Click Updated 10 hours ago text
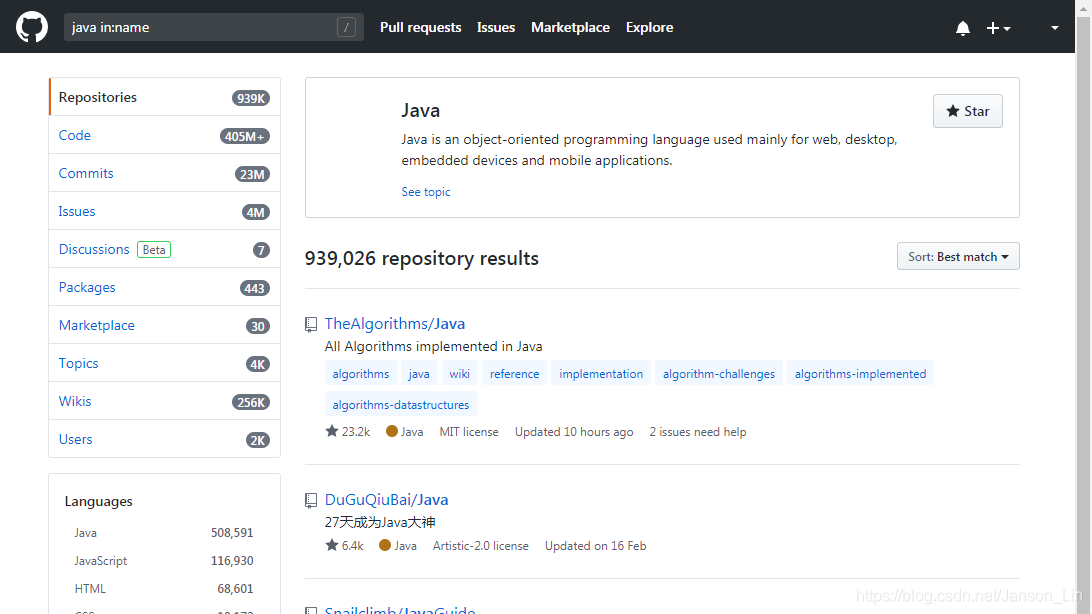Screen dimensions: 1092x614 pyautogui.click(x=574, y=432)
